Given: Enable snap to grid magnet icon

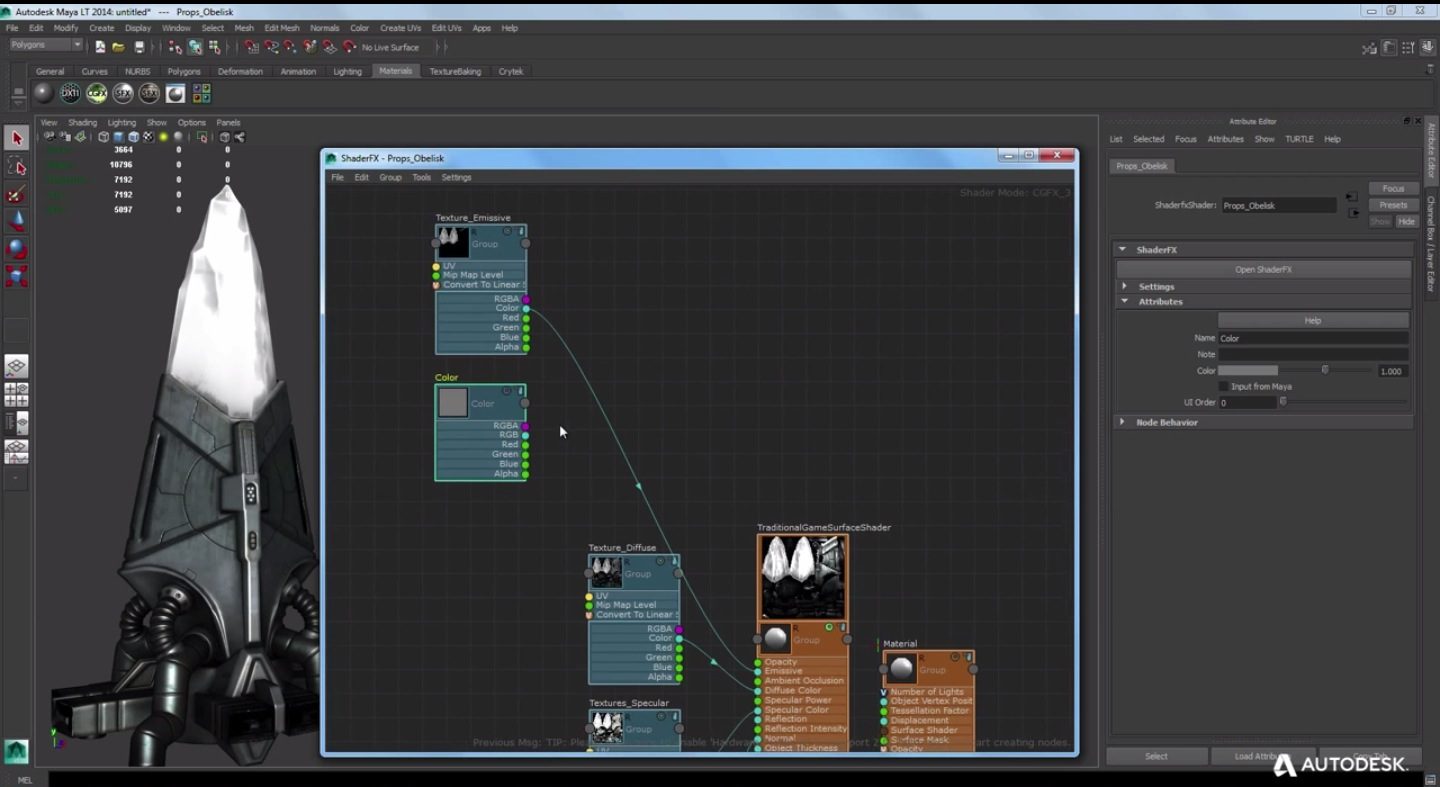Looking at the screenshot, I should (x=251, y=47).
